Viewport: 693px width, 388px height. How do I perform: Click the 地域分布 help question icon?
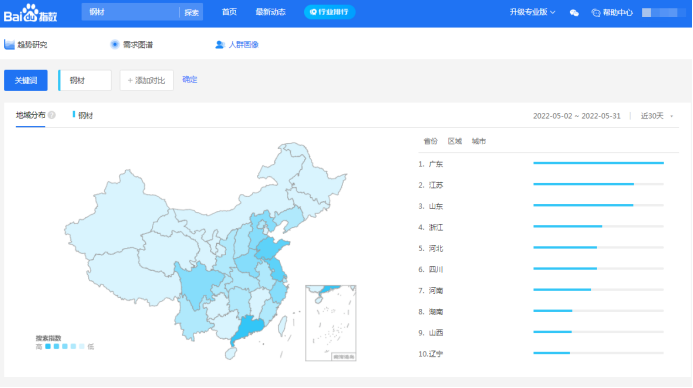[52, 115]
